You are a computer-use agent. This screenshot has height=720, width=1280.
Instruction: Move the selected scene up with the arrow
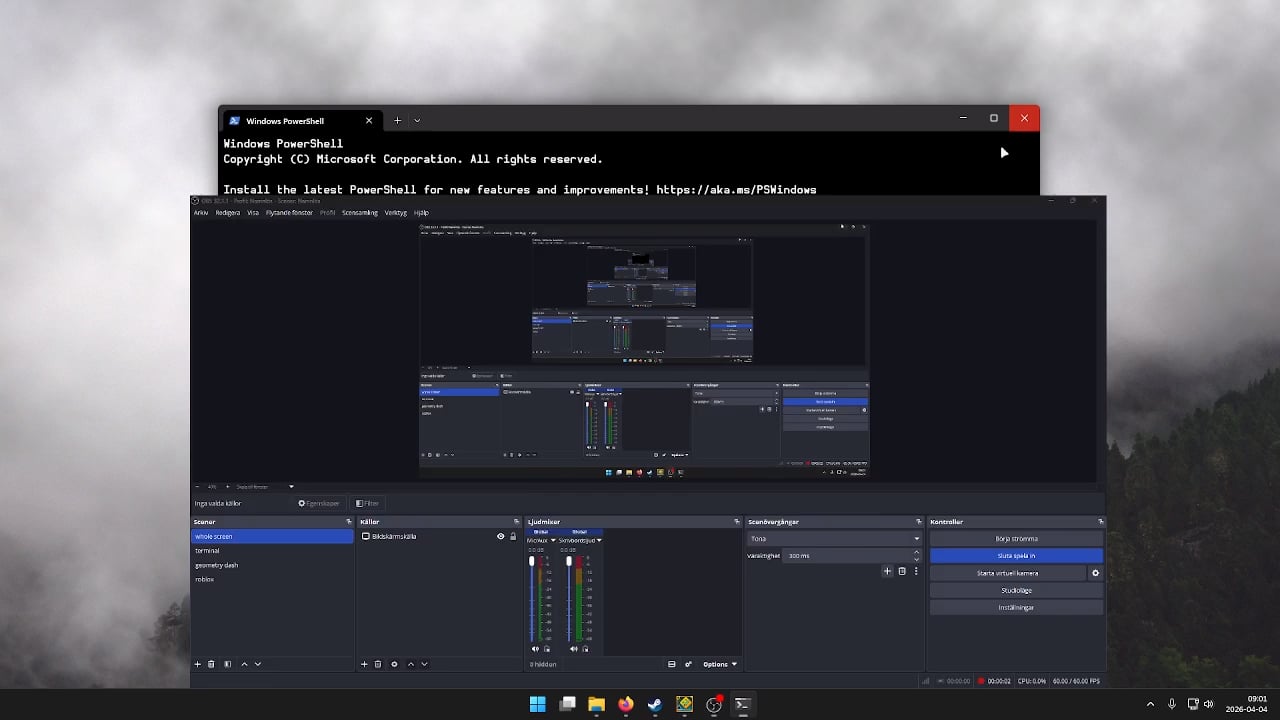(x=244, y=664)
